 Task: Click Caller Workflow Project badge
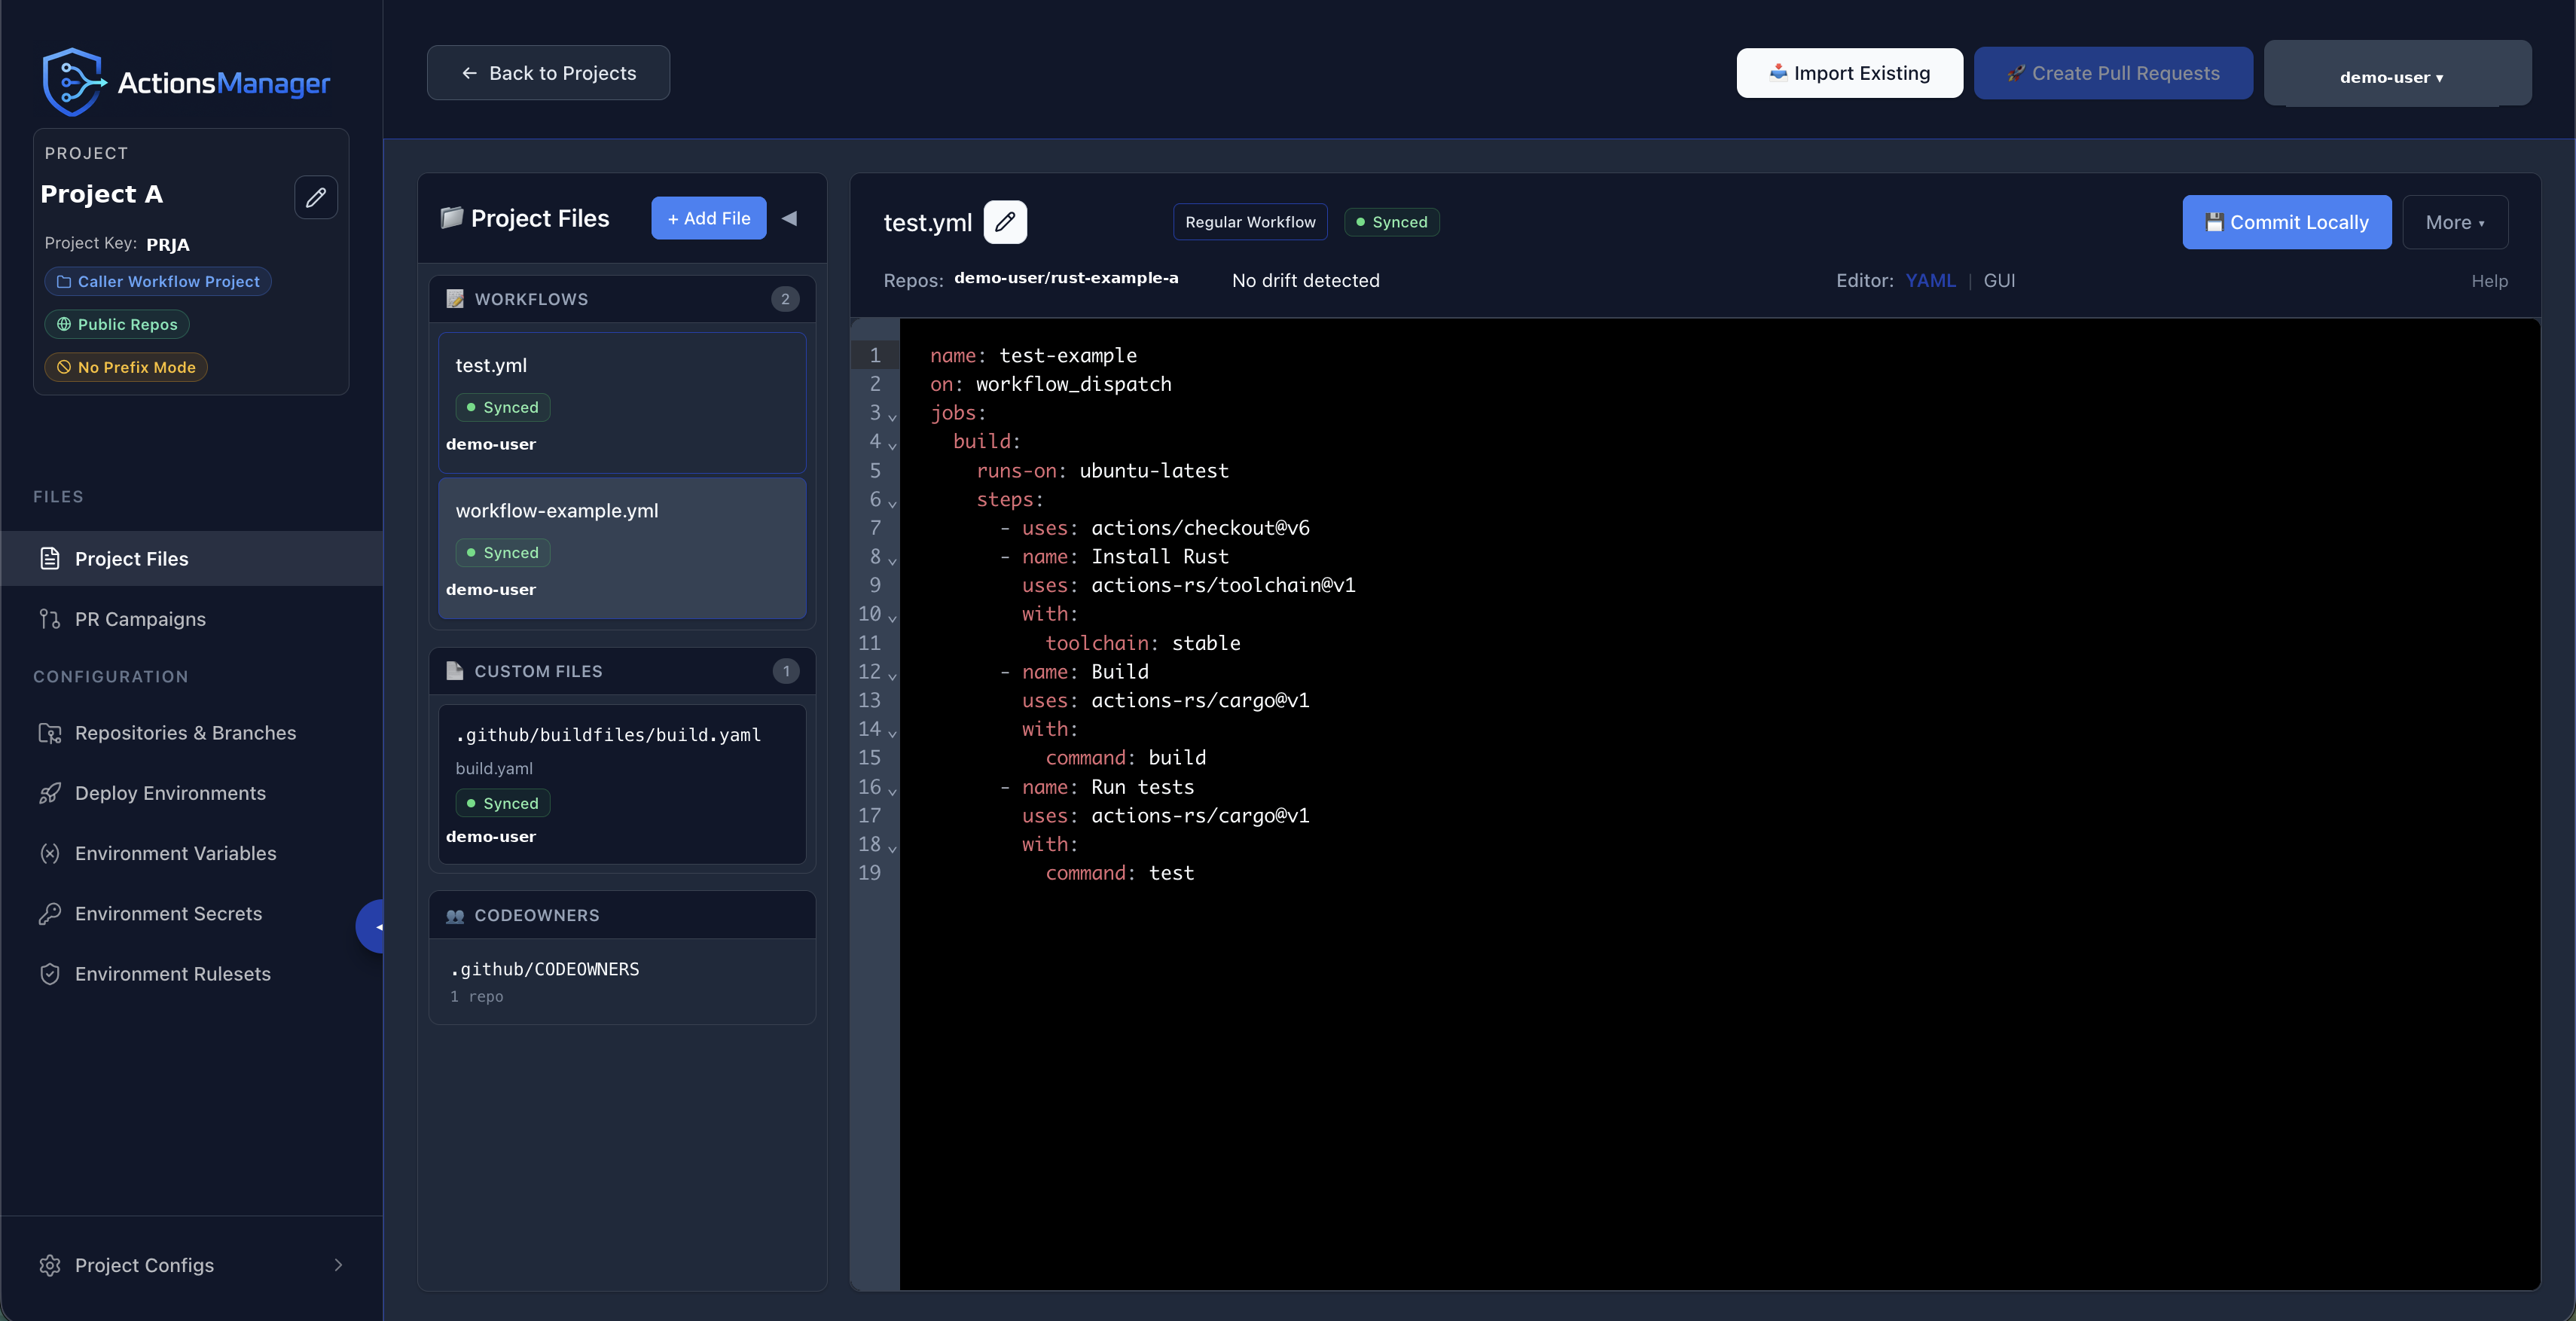[x=158, y=282]
